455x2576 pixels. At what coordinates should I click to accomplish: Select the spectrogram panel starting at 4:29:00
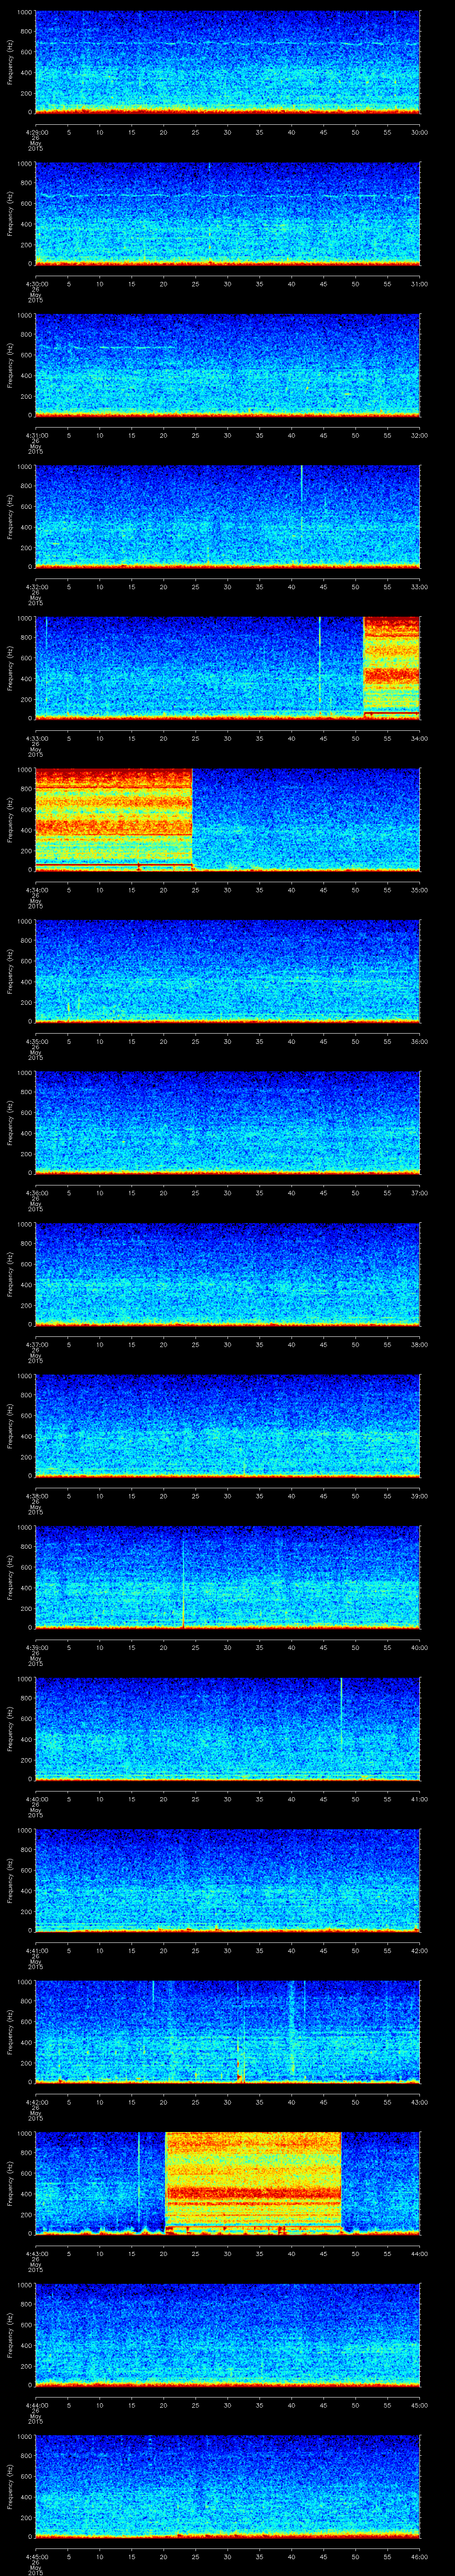click(227, 62)
